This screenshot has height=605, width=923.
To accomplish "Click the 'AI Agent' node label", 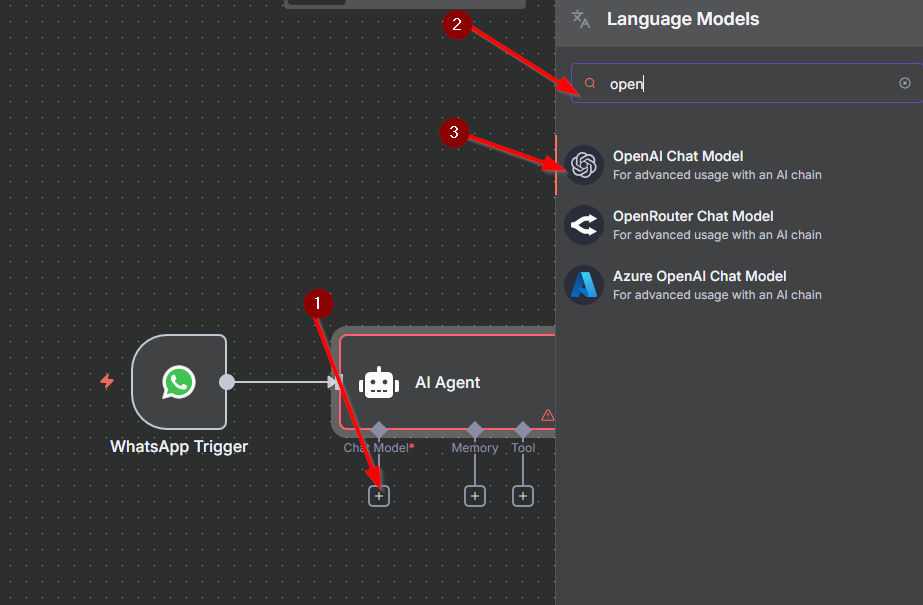I will click(x=447, y=383).
